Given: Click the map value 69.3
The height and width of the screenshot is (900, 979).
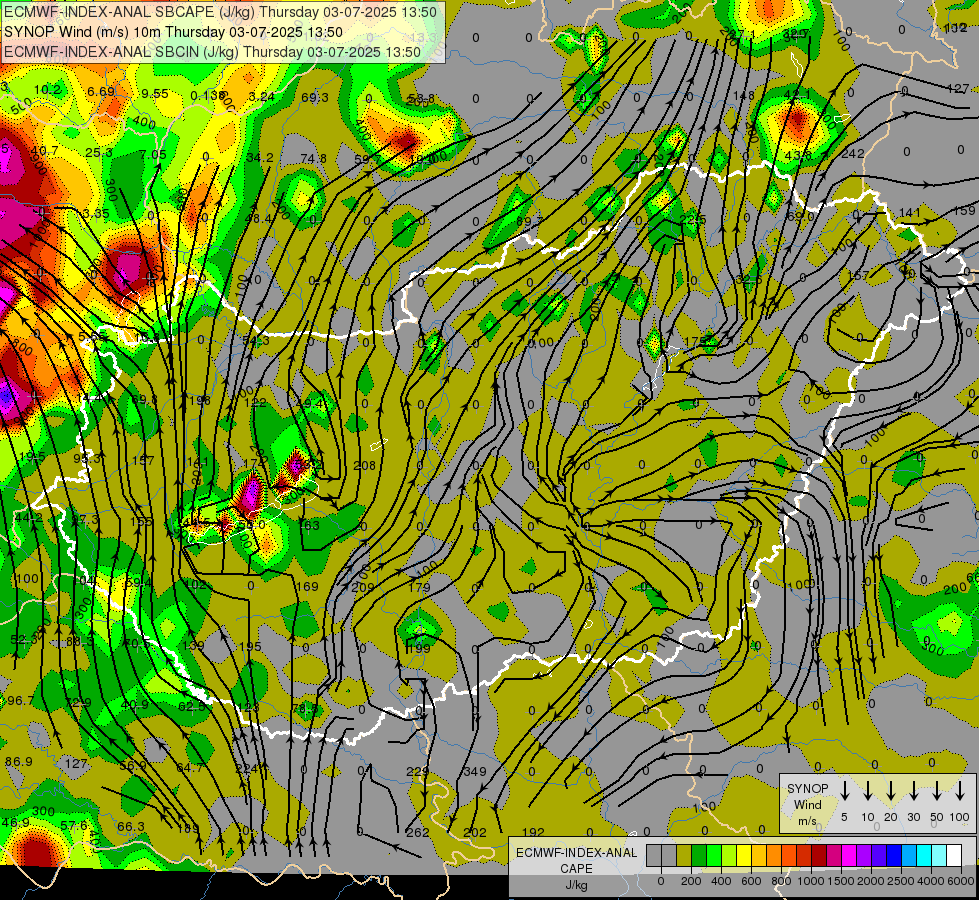Looking at the screenshot, I should [315, 97].
